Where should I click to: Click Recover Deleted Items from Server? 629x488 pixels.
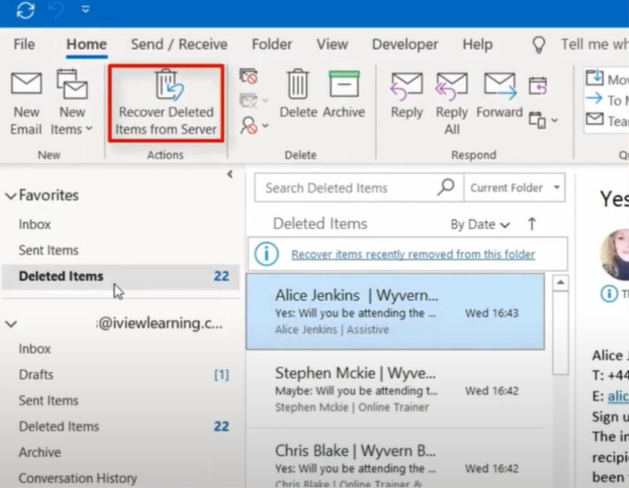pyautogui.click(x=166, y=103)
